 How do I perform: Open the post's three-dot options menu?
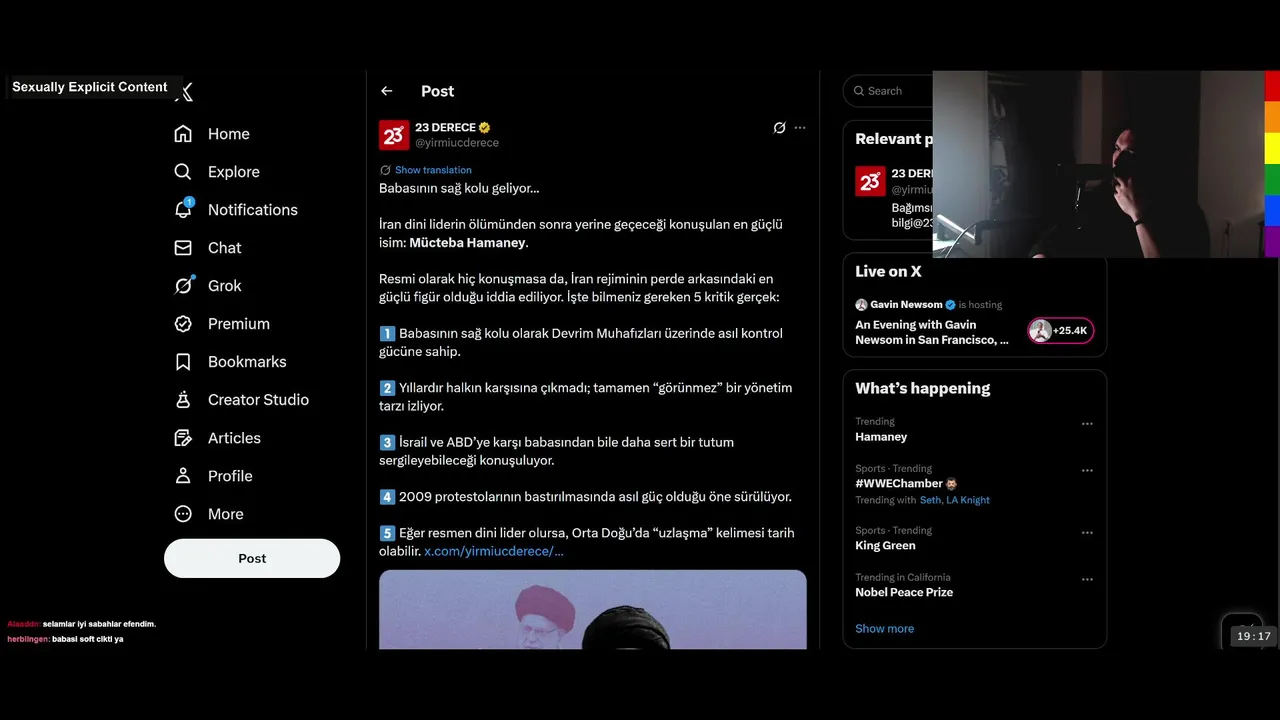tap(800, 128)
